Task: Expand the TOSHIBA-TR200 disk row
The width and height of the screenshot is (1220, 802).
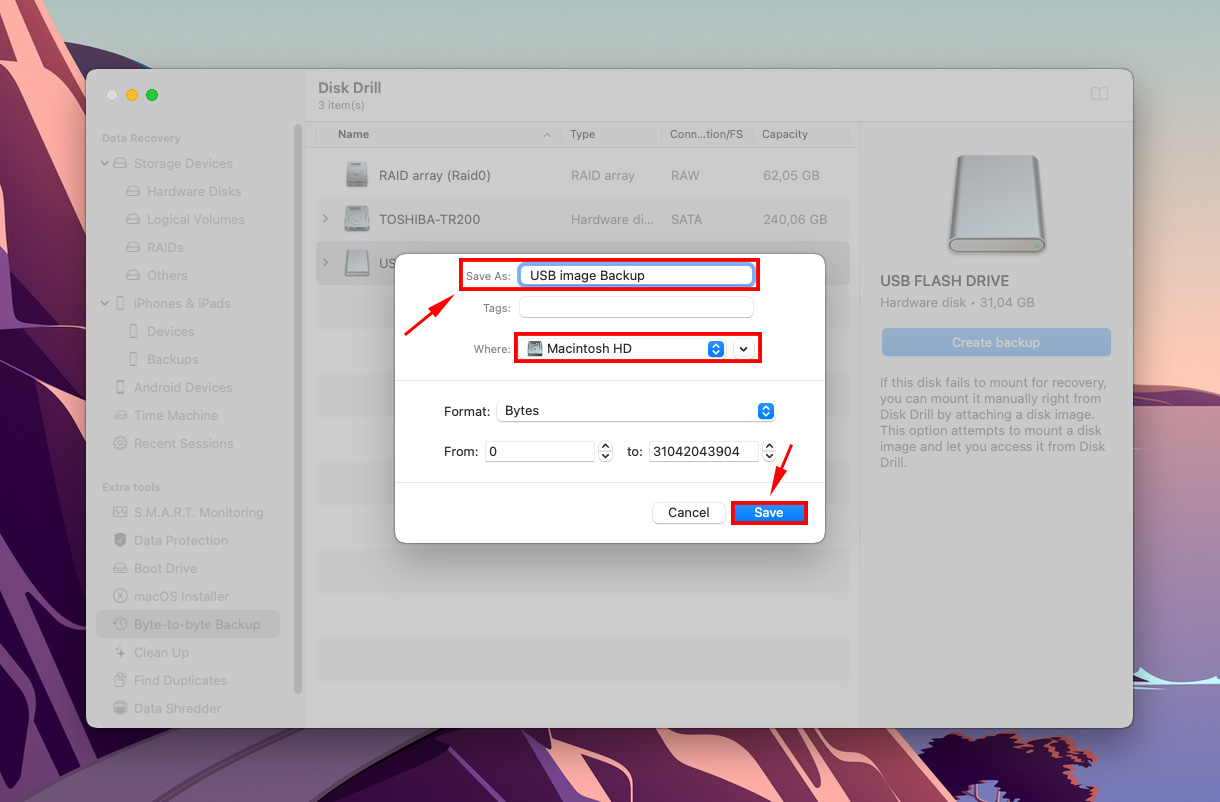Action: tap(323, 219)
